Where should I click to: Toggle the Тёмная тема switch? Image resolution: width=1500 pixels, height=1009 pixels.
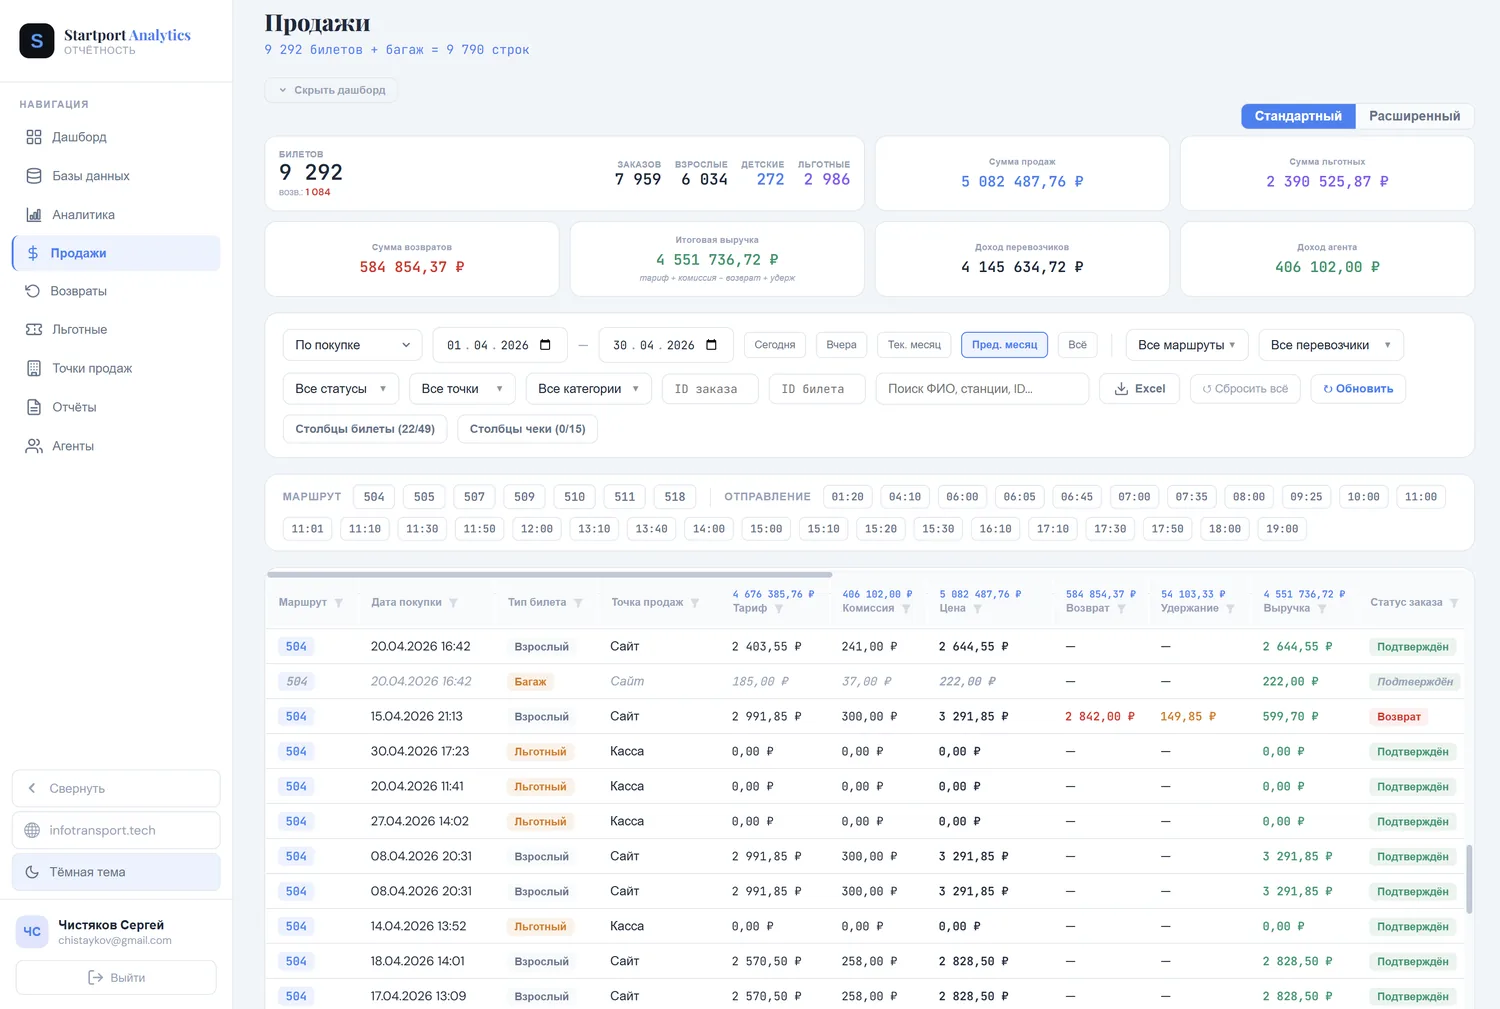tap(116, 872)
